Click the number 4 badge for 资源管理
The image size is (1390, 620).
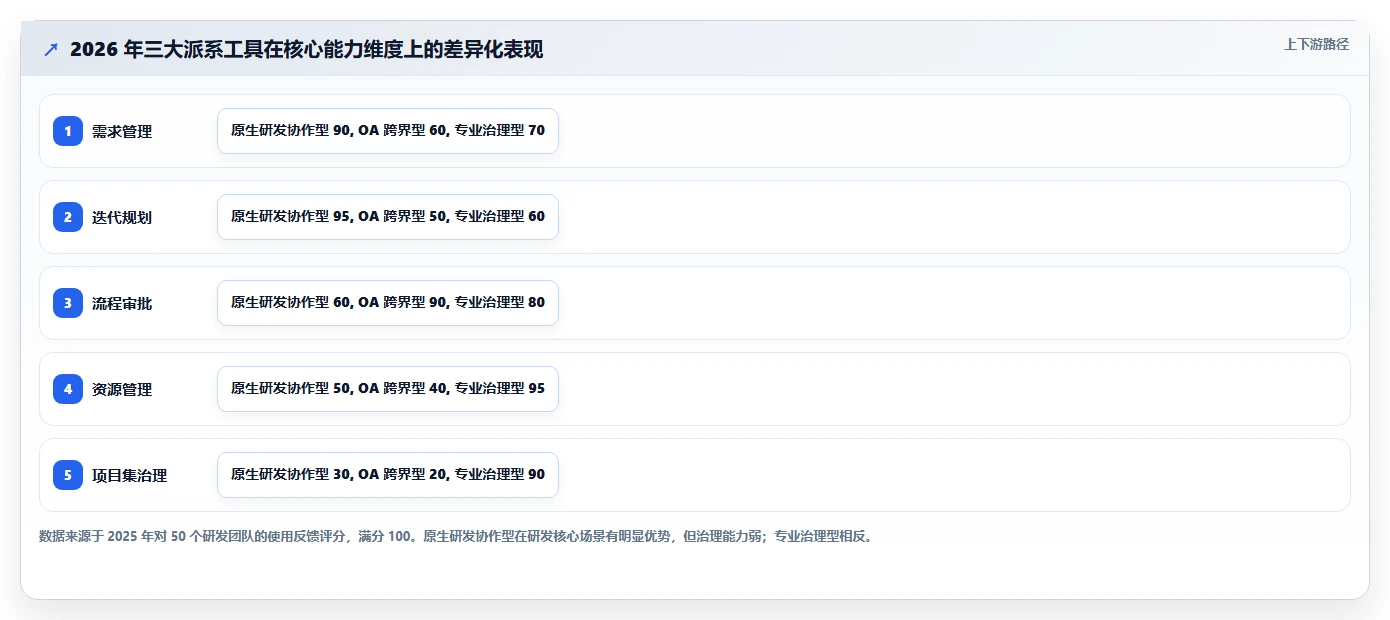(68, 389)
